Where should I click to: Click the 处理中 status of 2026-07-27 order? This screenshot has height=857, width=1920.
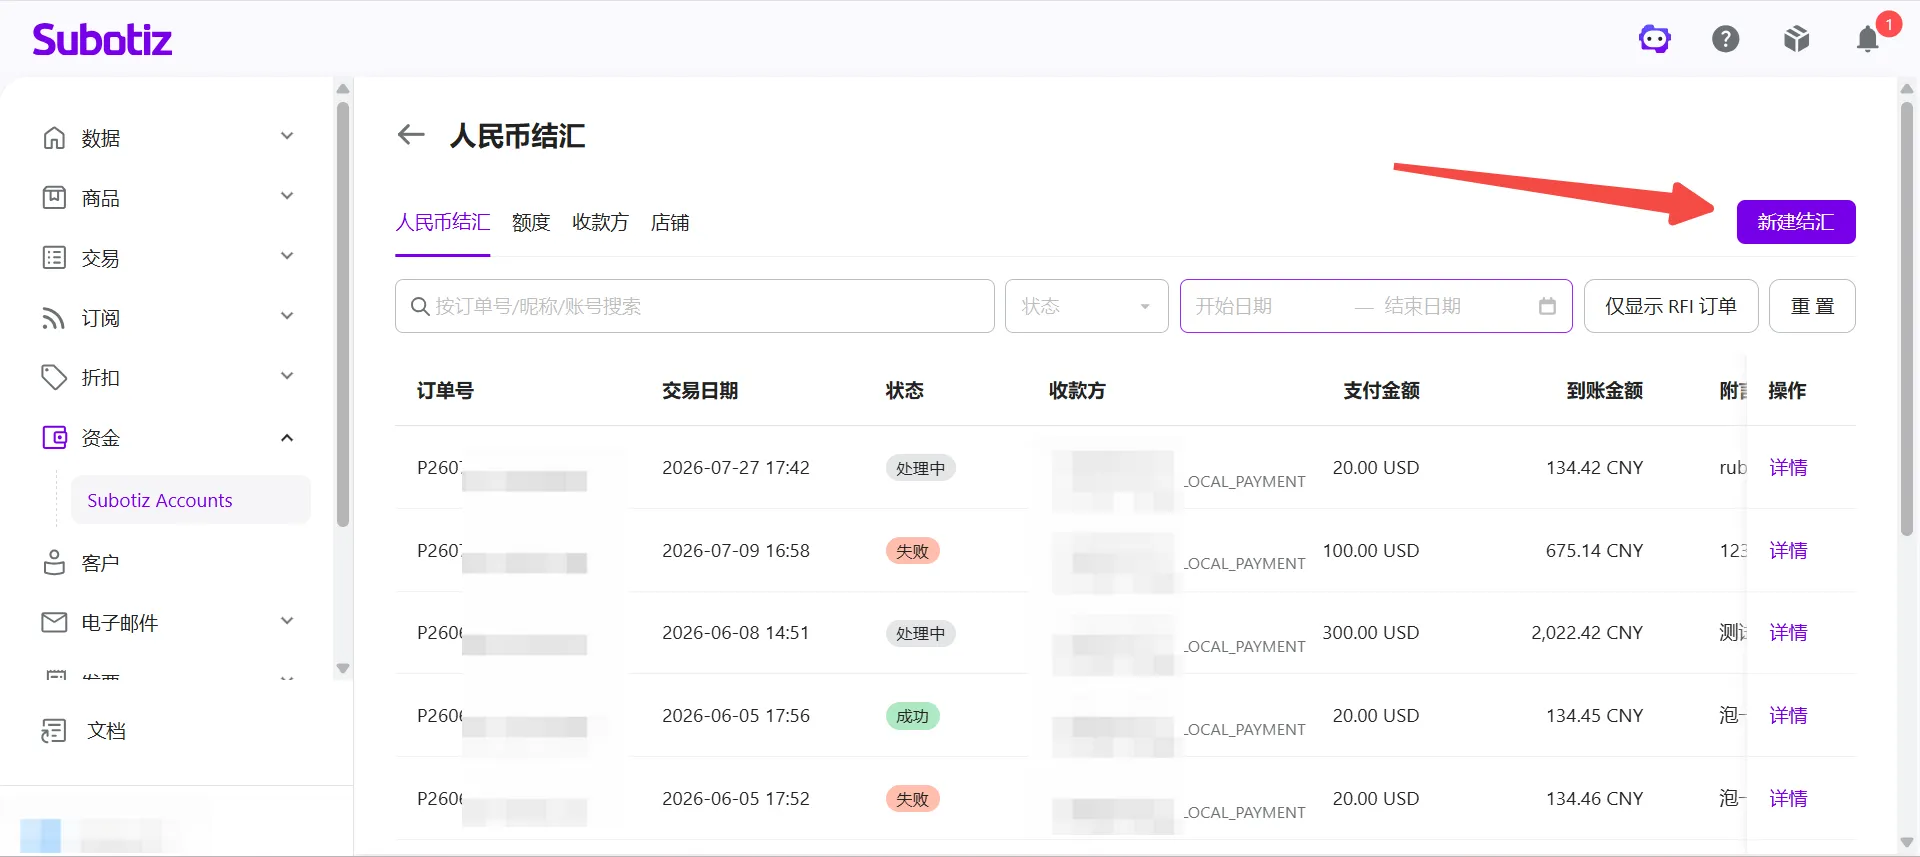point(920,468)
